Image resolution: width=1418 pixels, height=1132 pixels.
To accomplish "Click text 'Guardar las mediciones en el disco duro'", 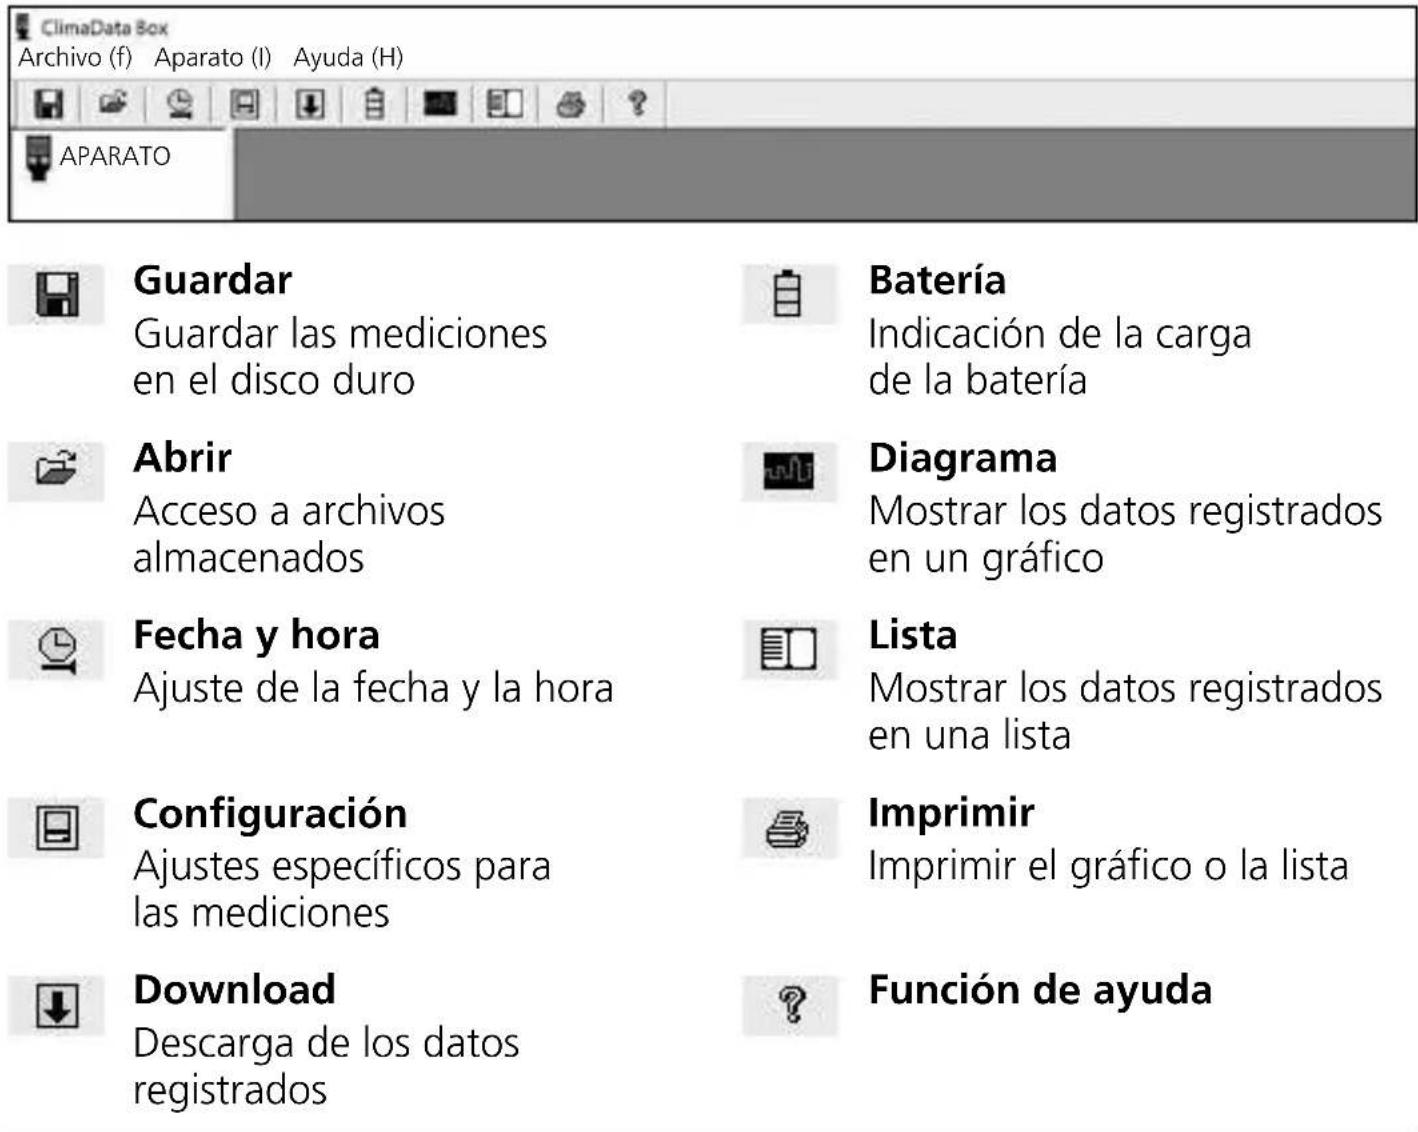I will click(340, 357).
